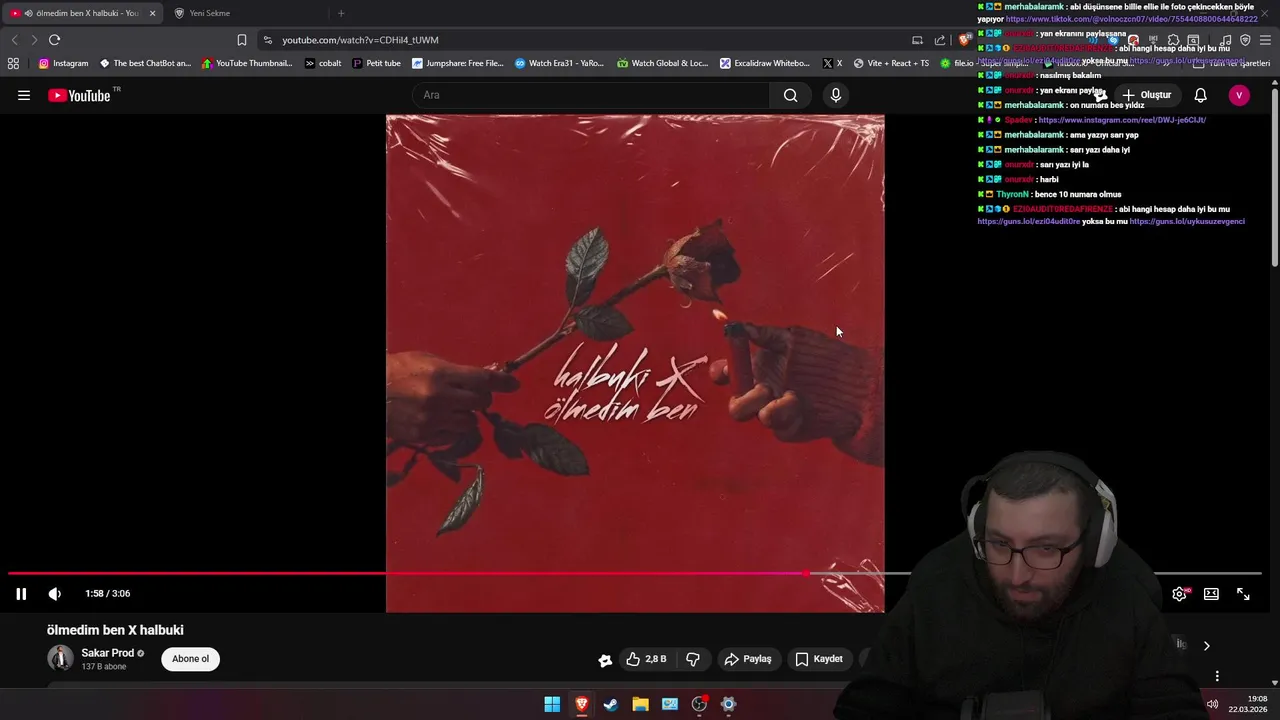Click the video title ölmedim ben X halbuki

click(115, 630)
